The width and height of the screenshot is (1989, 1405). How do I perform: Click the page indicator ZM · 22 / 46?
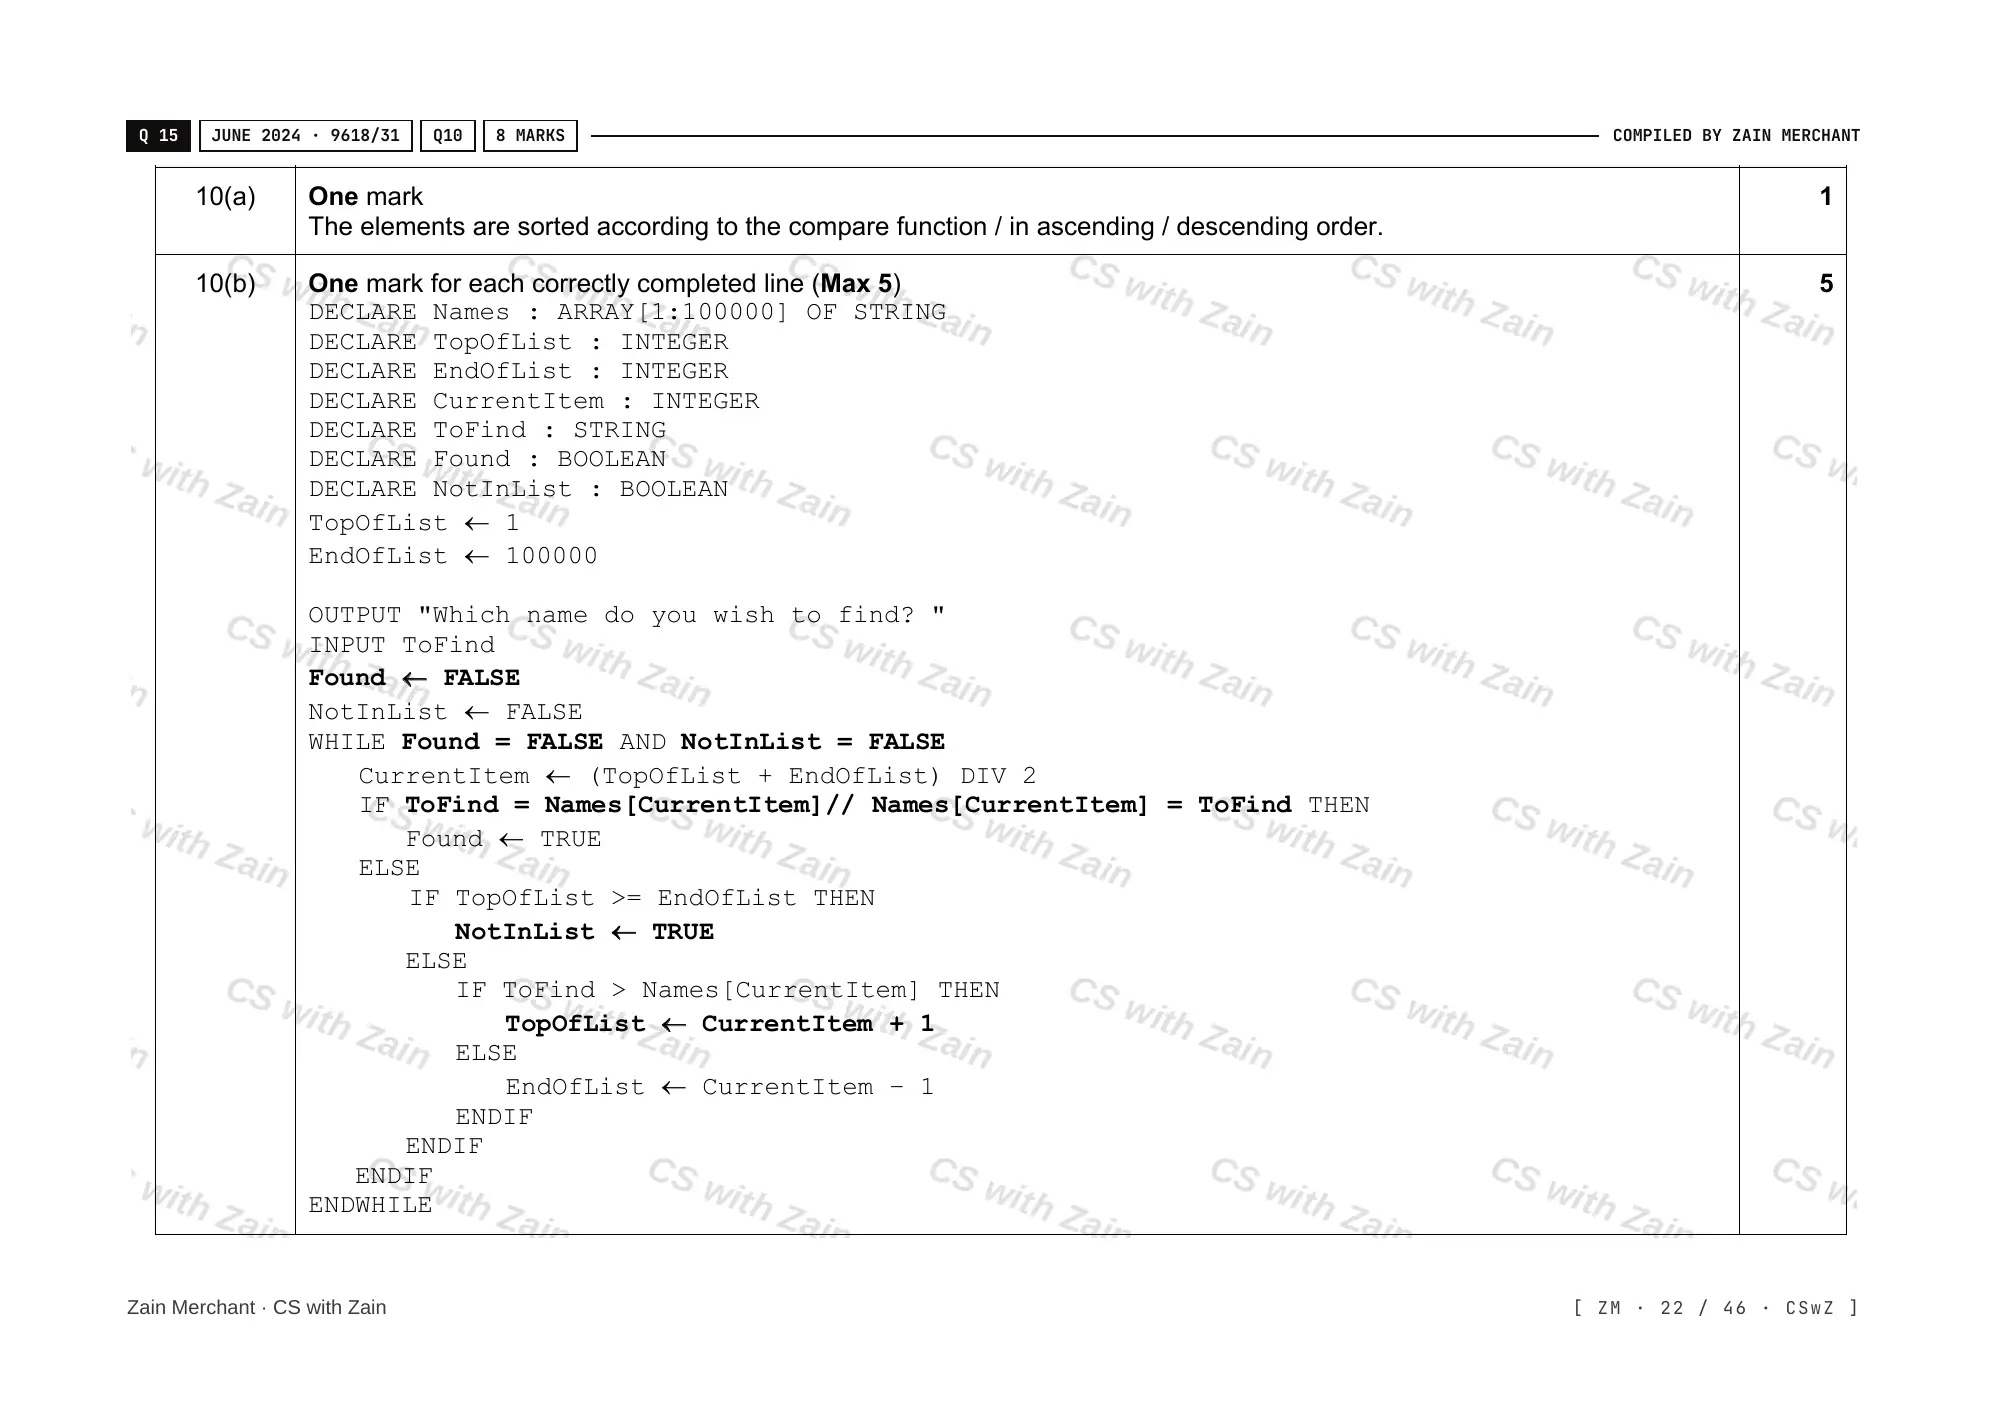tap(1716, 1308)
